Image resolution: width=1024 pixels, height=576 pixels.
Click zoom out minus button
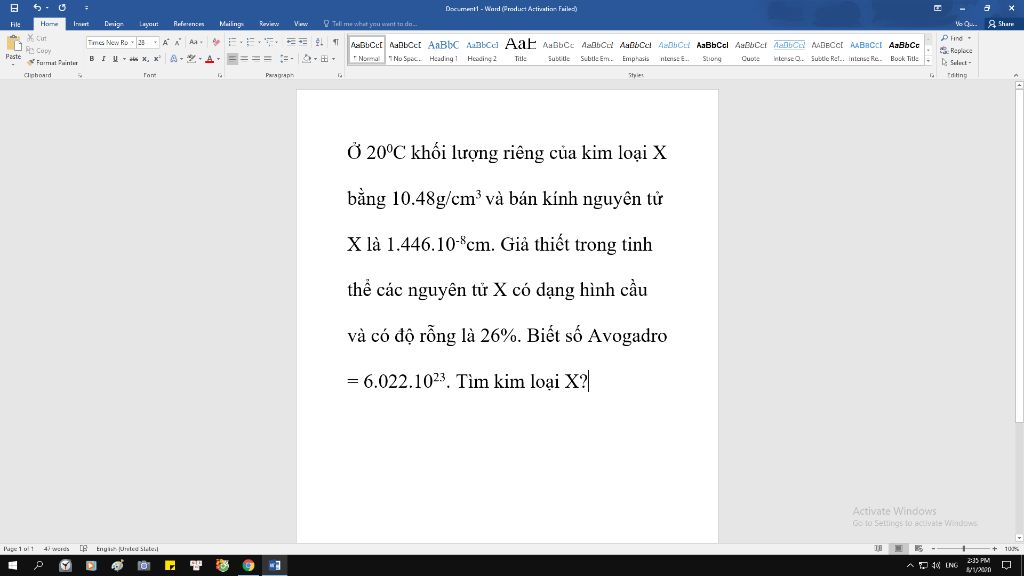pyautogui.click(x=933, y=549)
